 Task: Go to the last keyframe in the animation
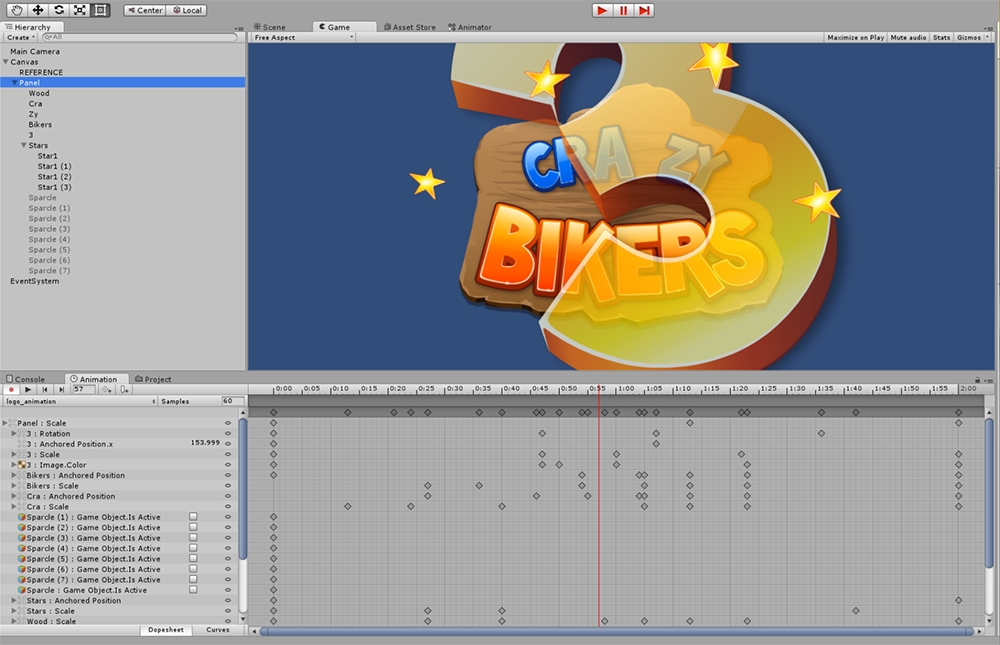click(61, 390)
